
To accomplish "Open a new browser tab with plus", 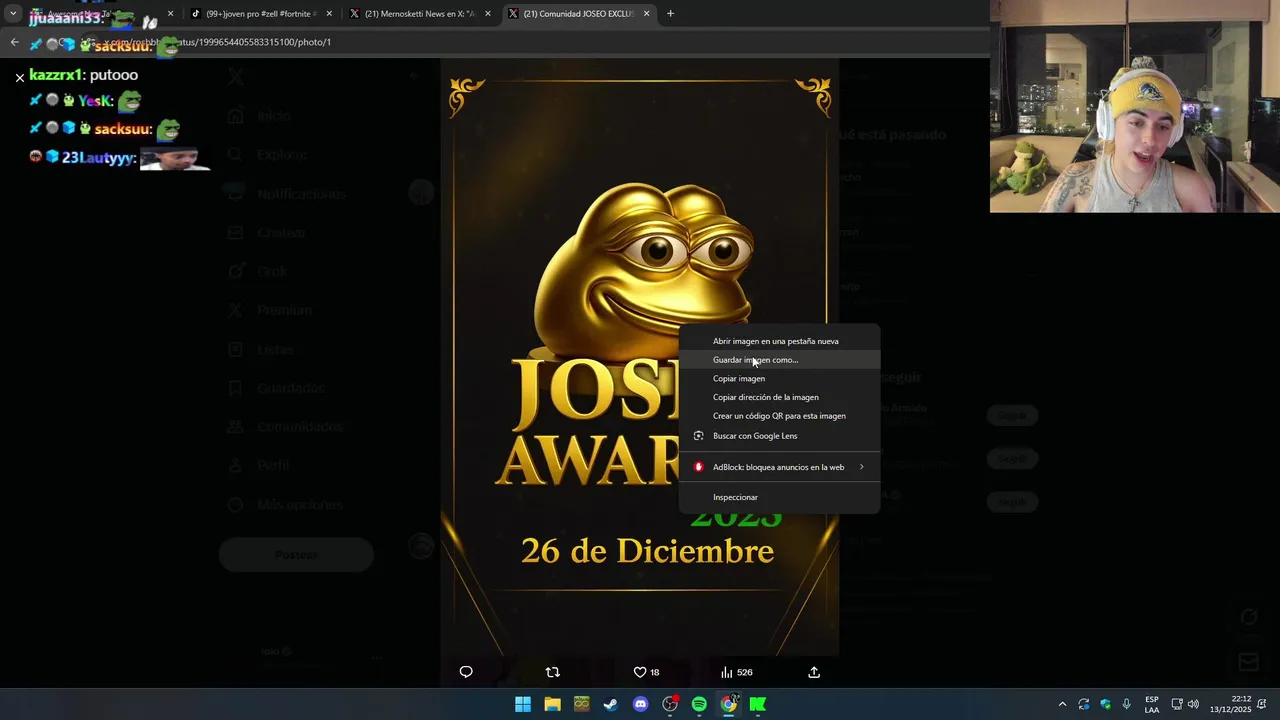I will (x=670, y=14).
